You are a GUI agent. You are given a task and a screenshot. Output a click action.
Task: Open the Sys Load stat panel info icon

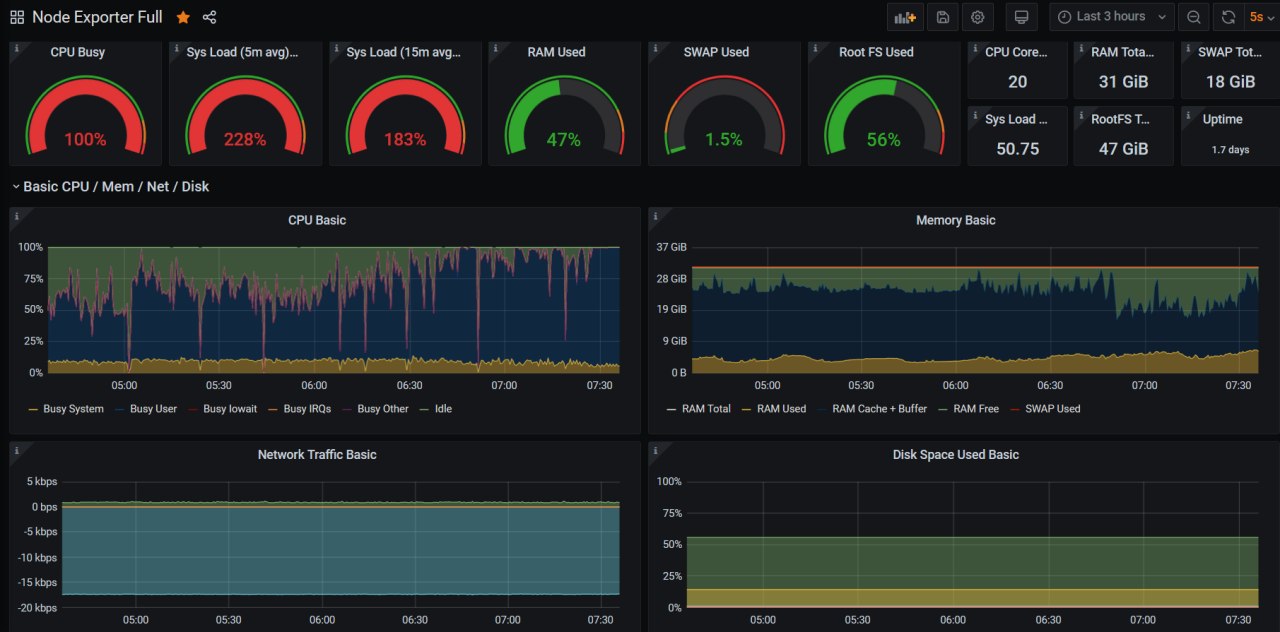click(974, 114)
